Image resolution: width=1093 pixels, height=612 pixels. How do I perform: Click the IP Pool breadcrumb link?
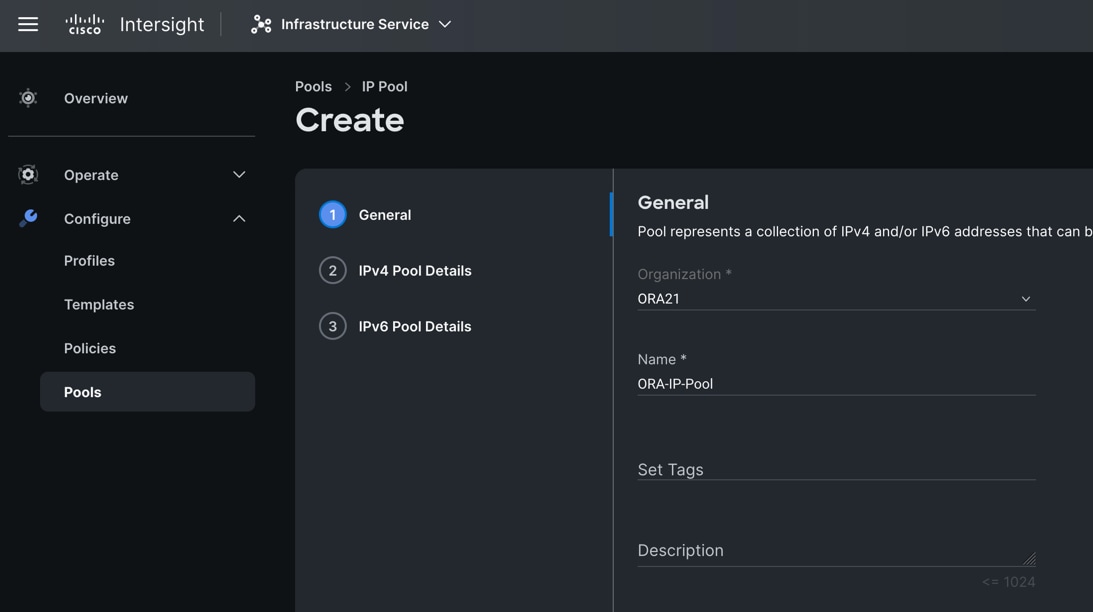[384, 87]
